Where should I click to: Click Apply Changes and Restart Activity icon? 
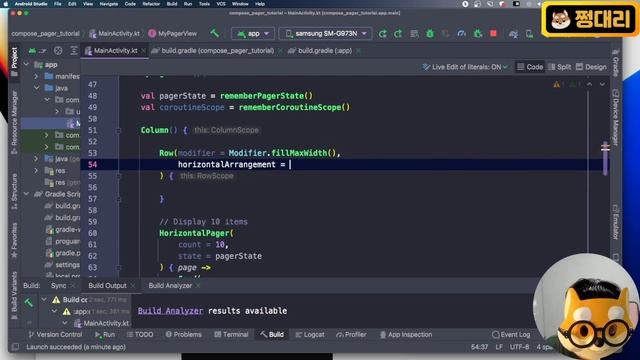tap(398, 33)
